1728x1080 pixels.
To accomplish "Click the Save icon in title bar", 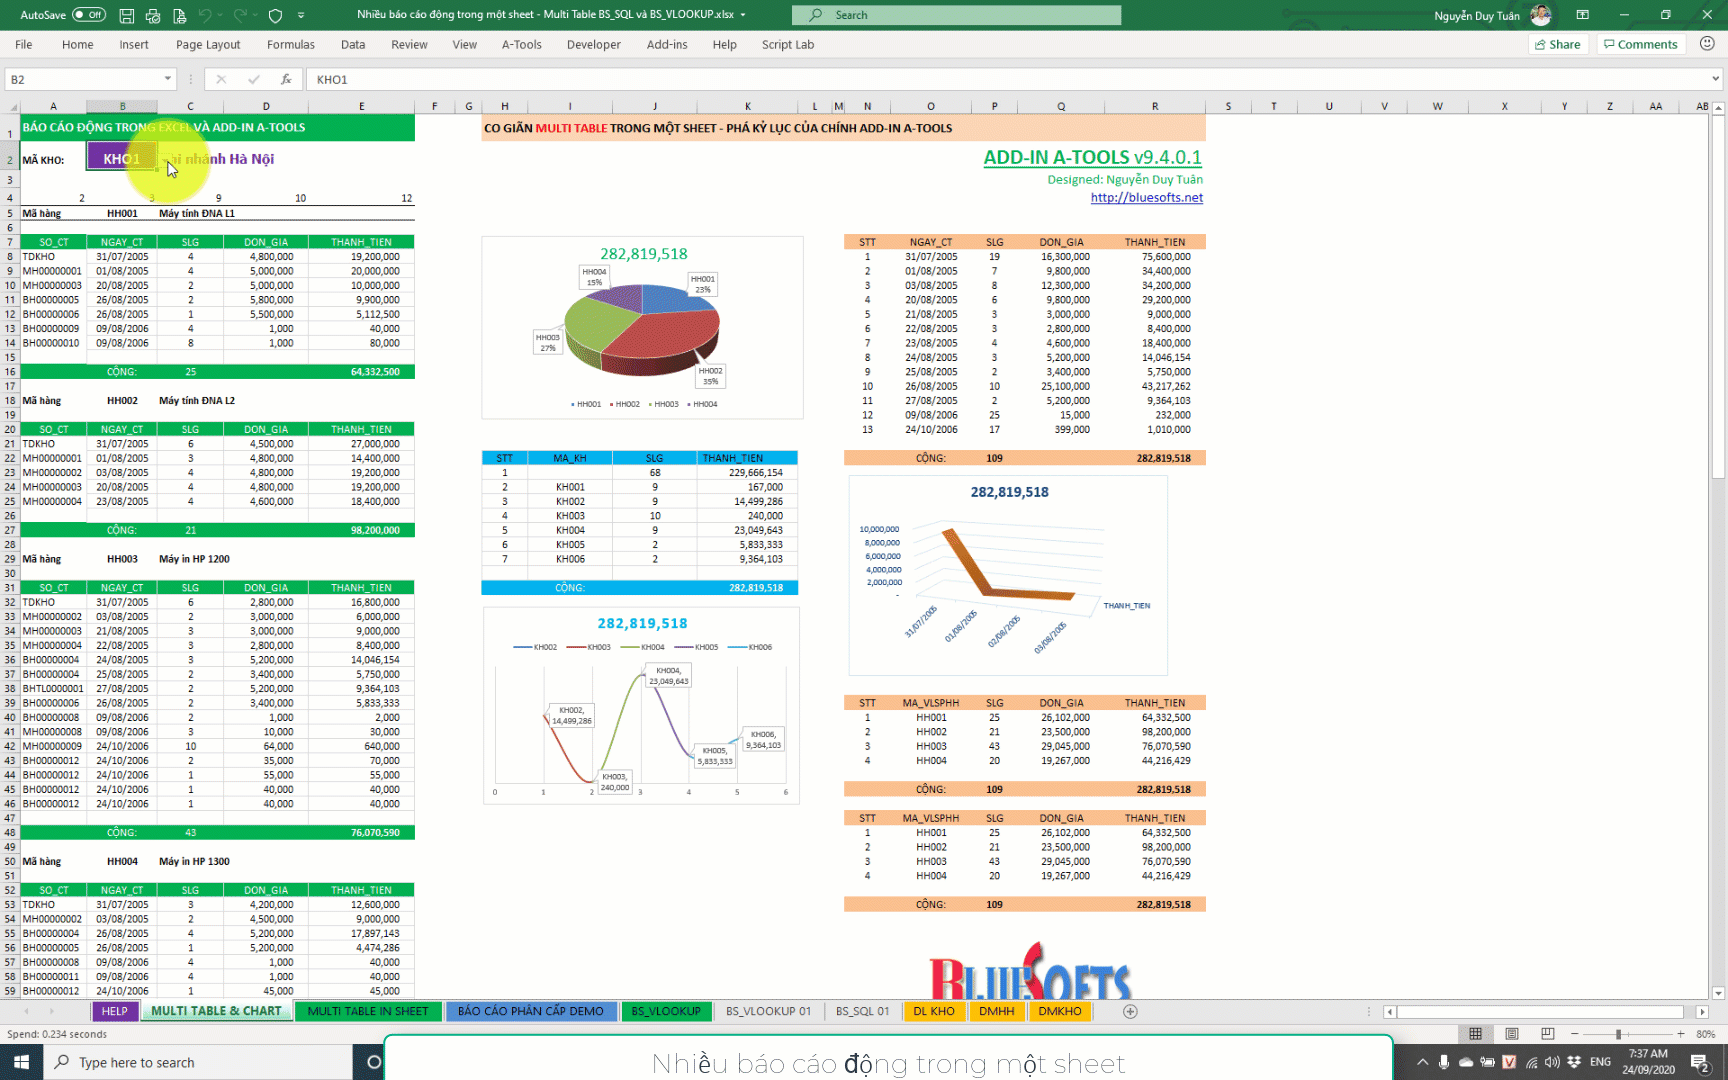I will (x=127, y=15).
